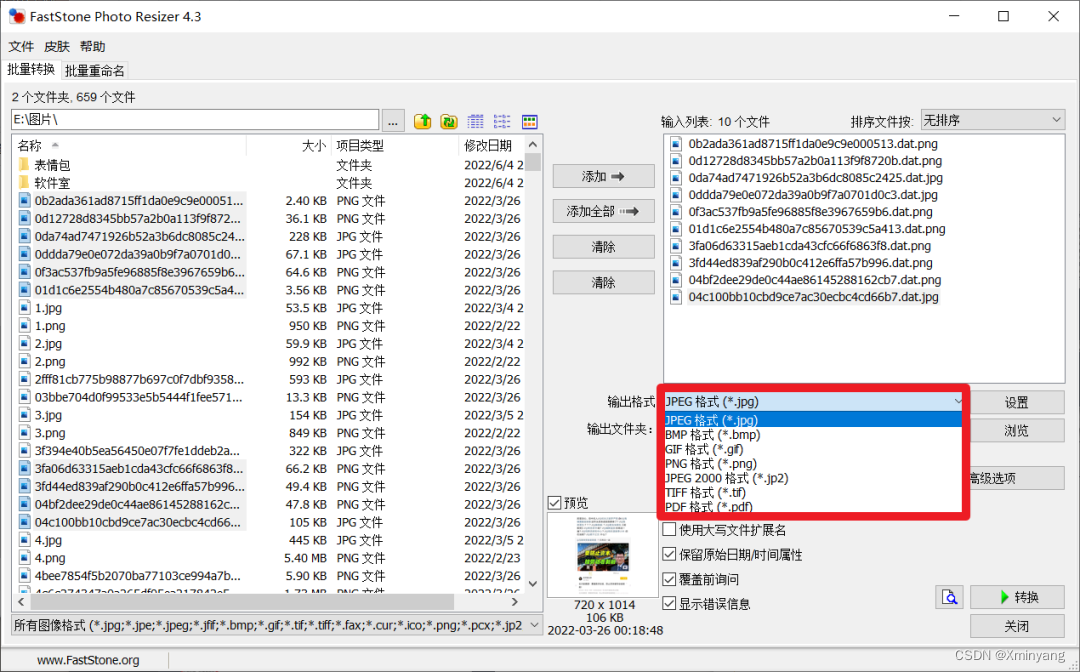Open the 排序文件按 sort dropdown
The image size is (1080, 672).
click(993, 120)
